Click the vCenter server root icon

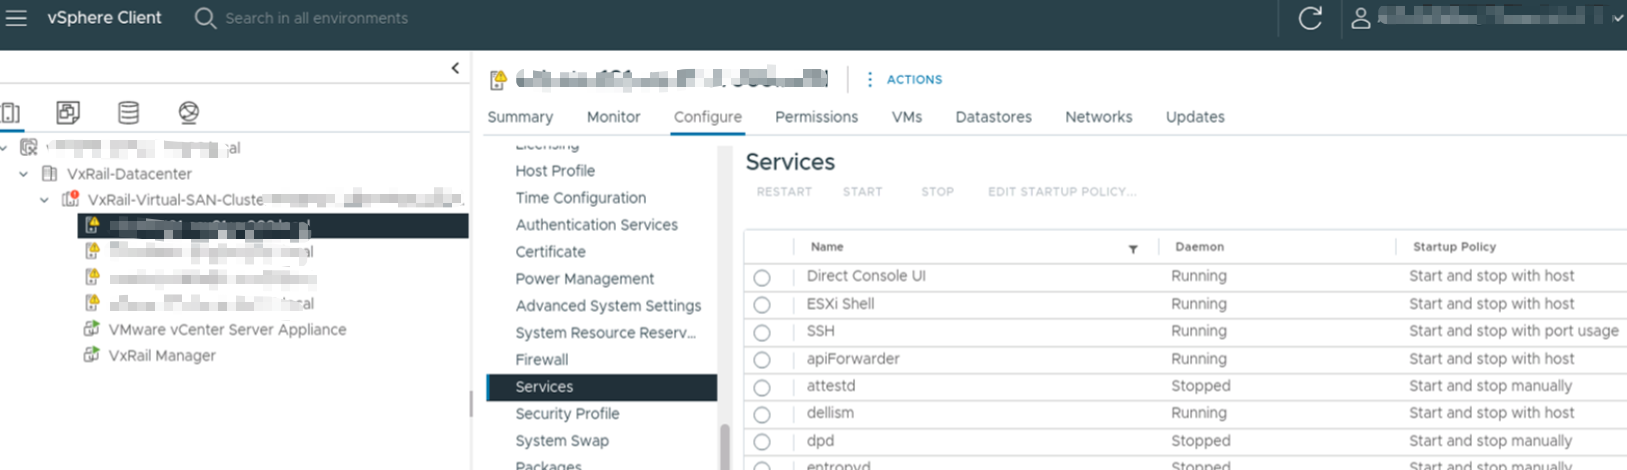tap(29, 148)
